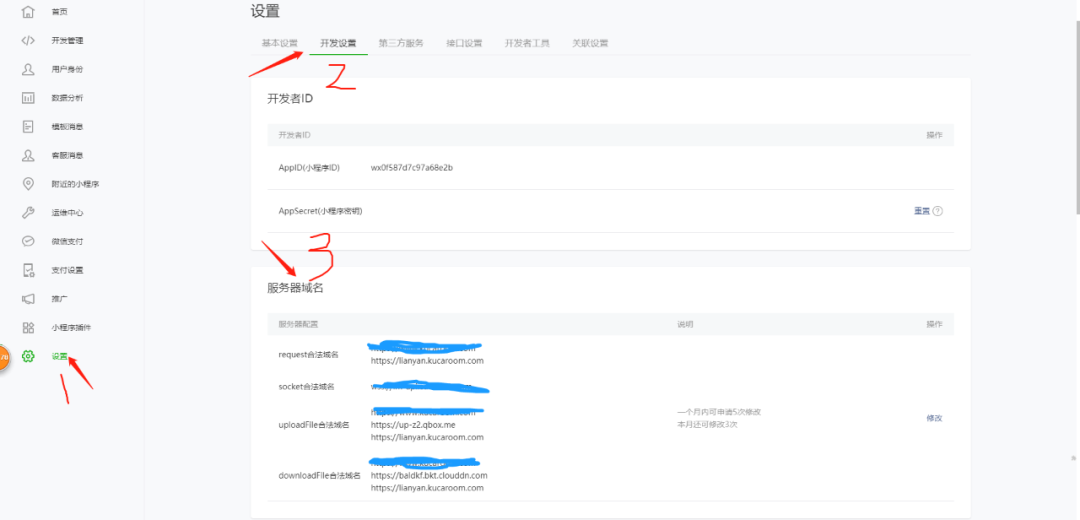Click the 说明 column header

click(x=685, y=324)
